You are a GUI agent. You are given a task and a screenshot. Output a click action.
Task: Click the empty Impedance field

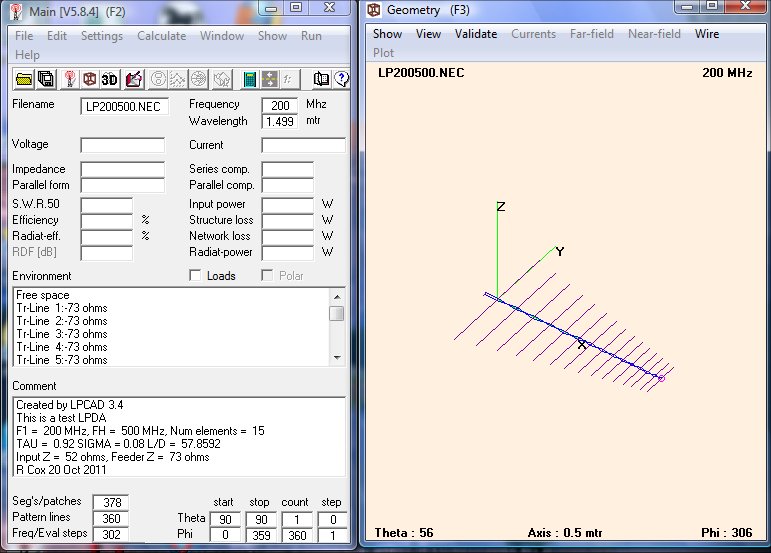coord(122,169)
